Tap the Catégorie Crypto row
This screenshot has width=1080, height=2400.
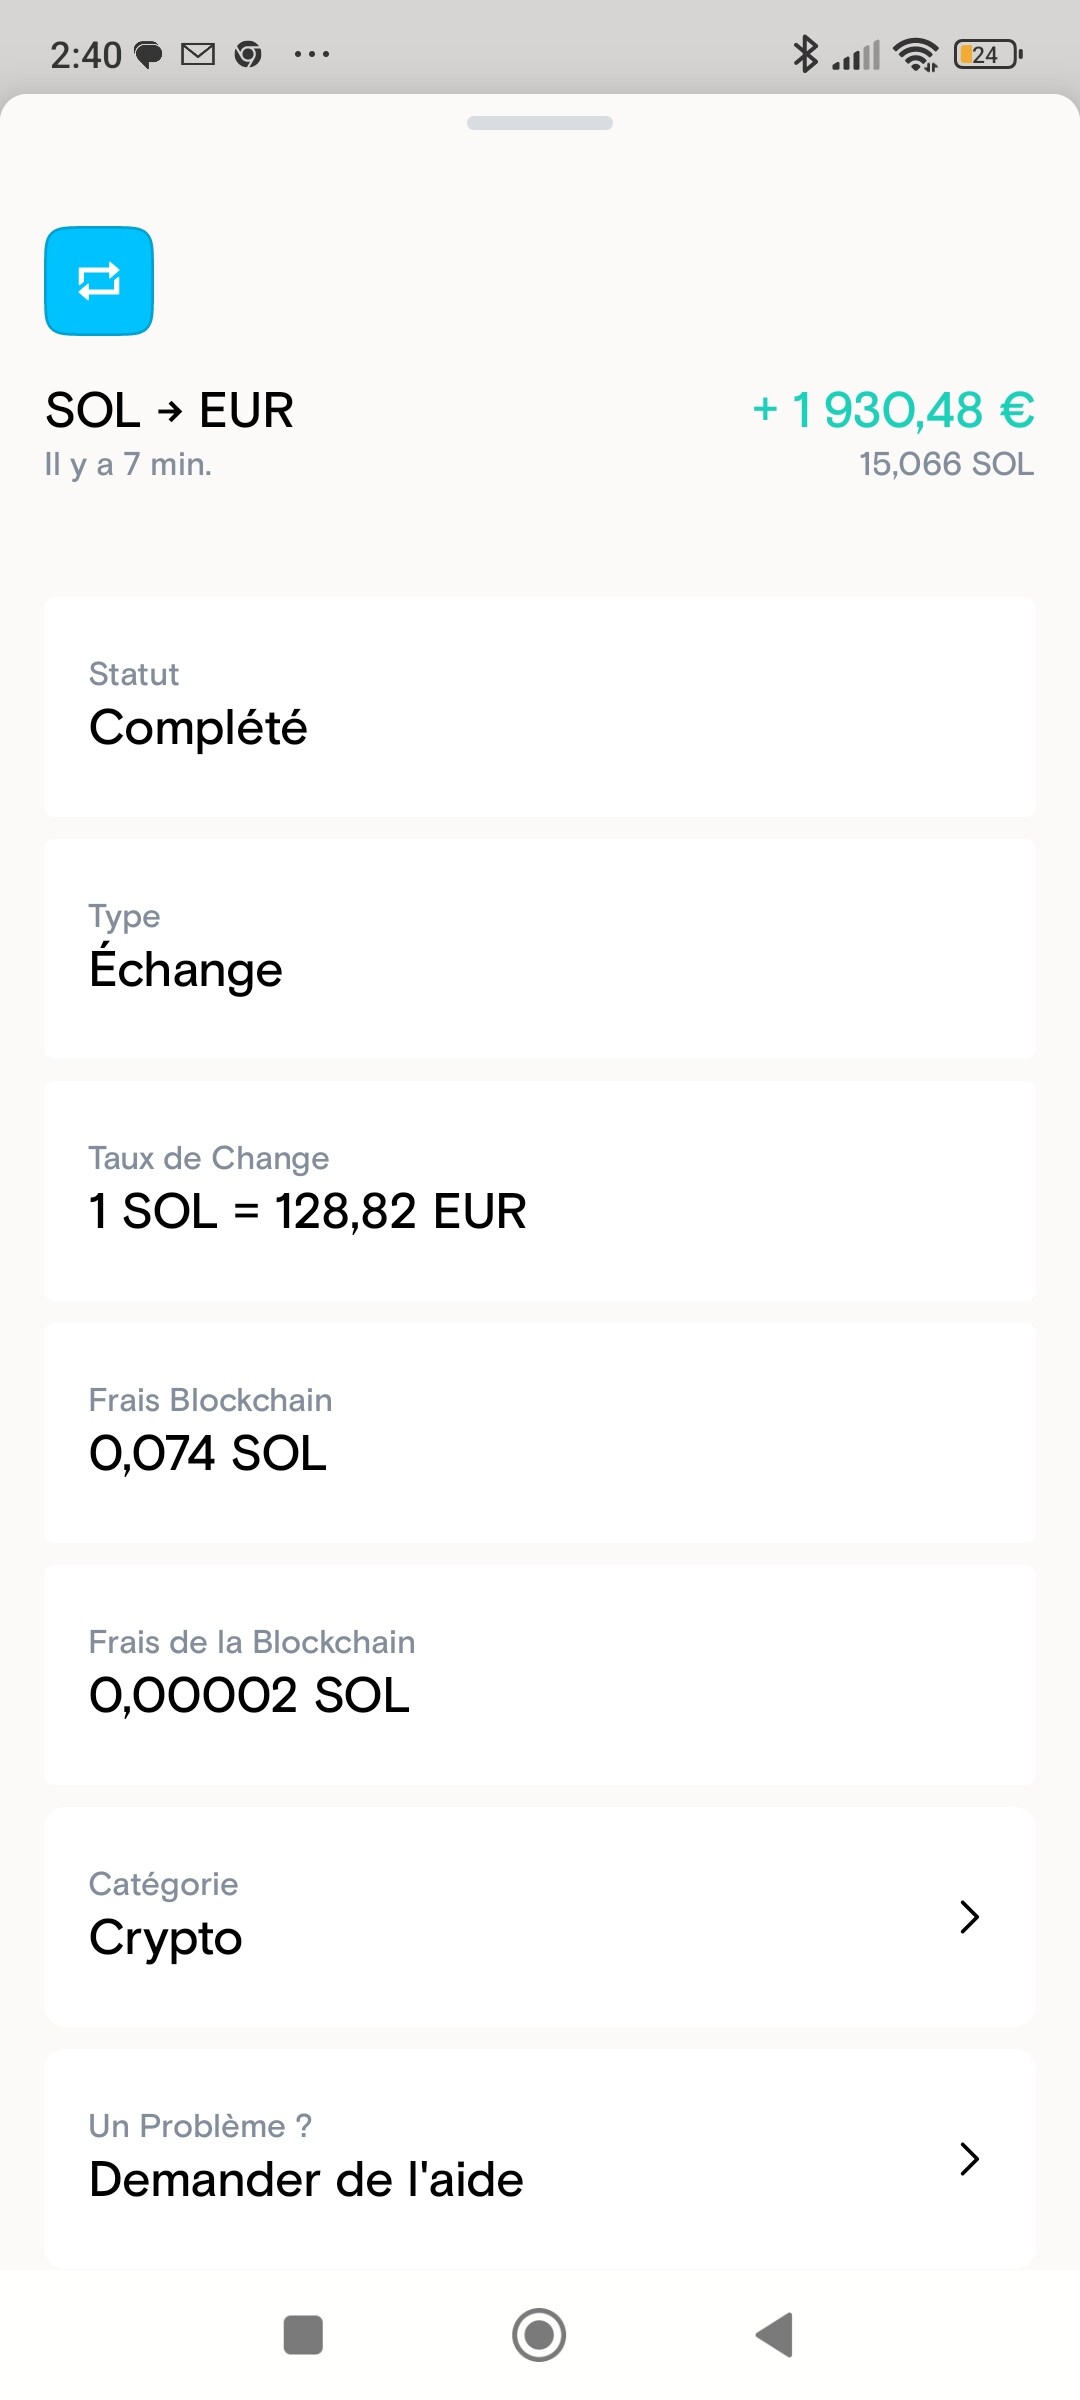tap(500, 1917)
